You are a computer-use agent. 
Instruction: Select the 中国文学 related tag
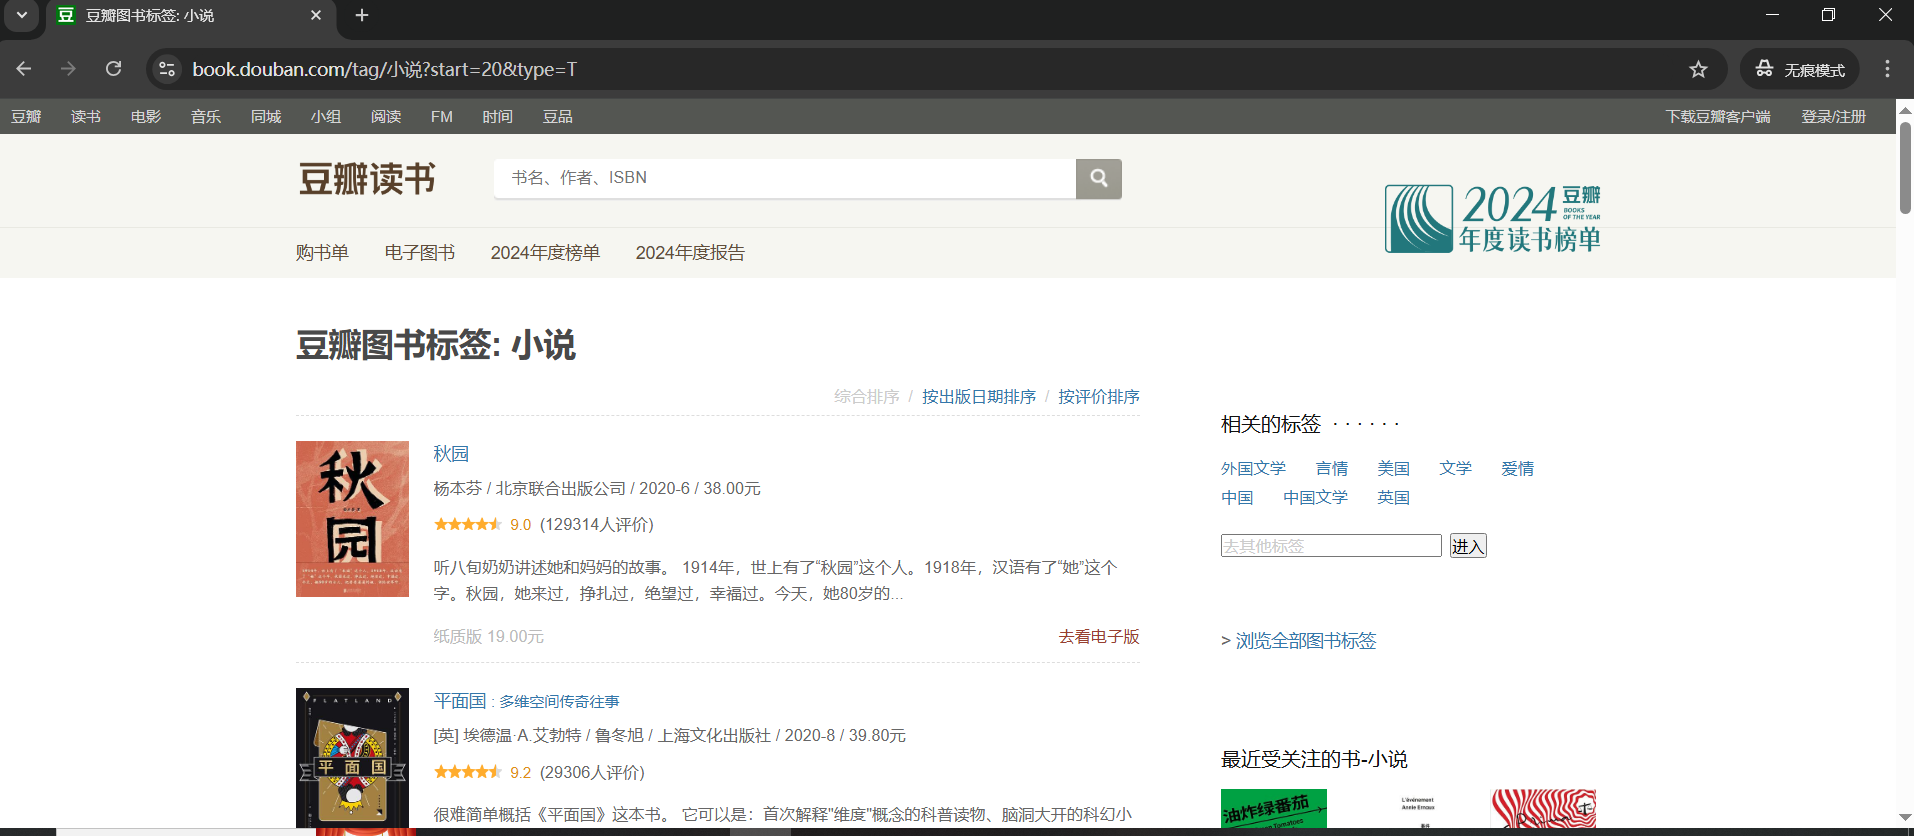1316,498
